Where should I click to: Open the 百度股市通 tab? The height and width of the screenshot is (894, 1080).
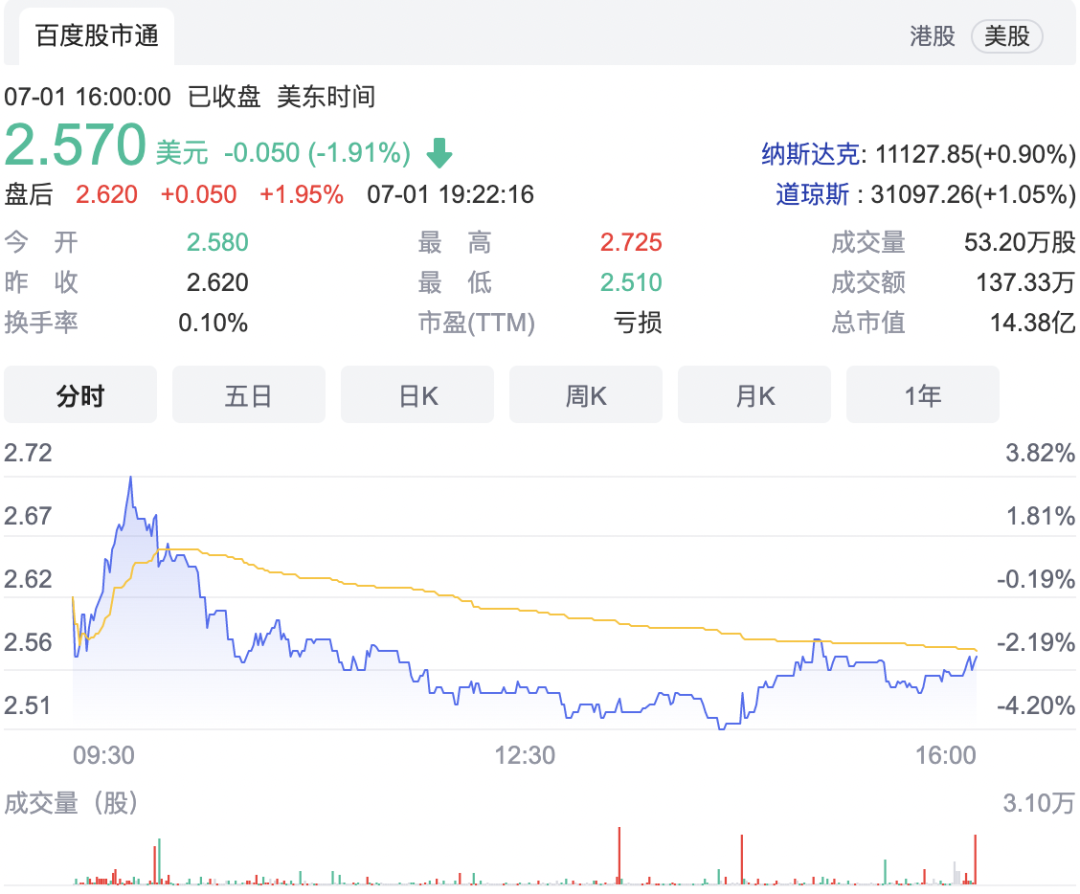pos(97,37)
